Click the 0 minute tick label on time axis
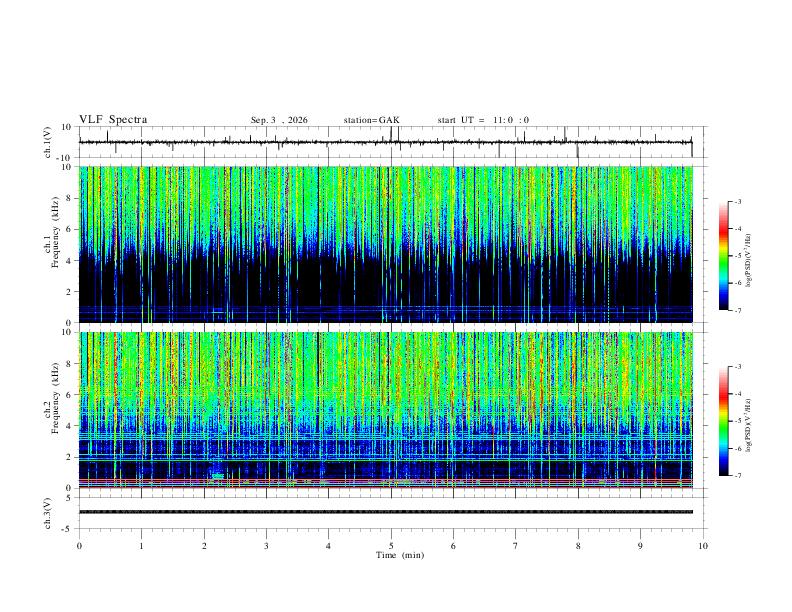 [79, 546]
